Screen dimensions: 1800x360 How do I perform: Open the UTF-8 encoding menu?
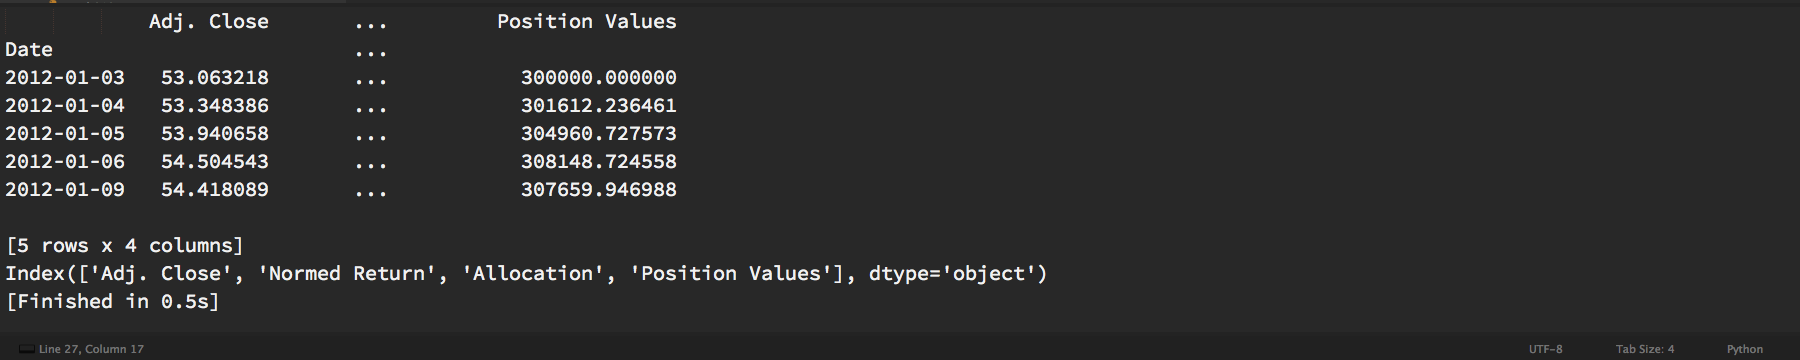point(1545,349)
